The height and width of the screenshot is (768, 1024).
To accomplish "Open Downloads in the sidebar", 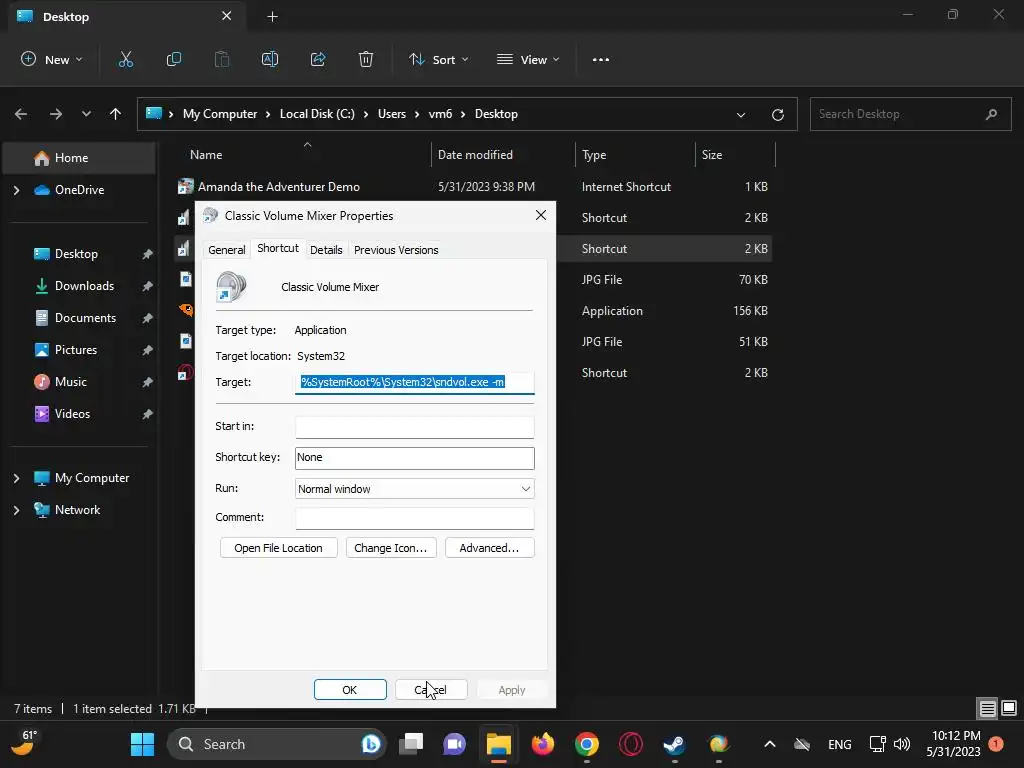I will pos(82,286).
